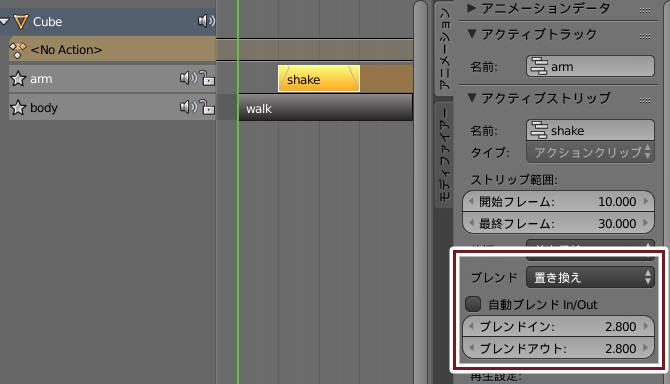Adjust the ブレンドイン value field
This screenshot has height=384, width=670.
pos(558,326)
